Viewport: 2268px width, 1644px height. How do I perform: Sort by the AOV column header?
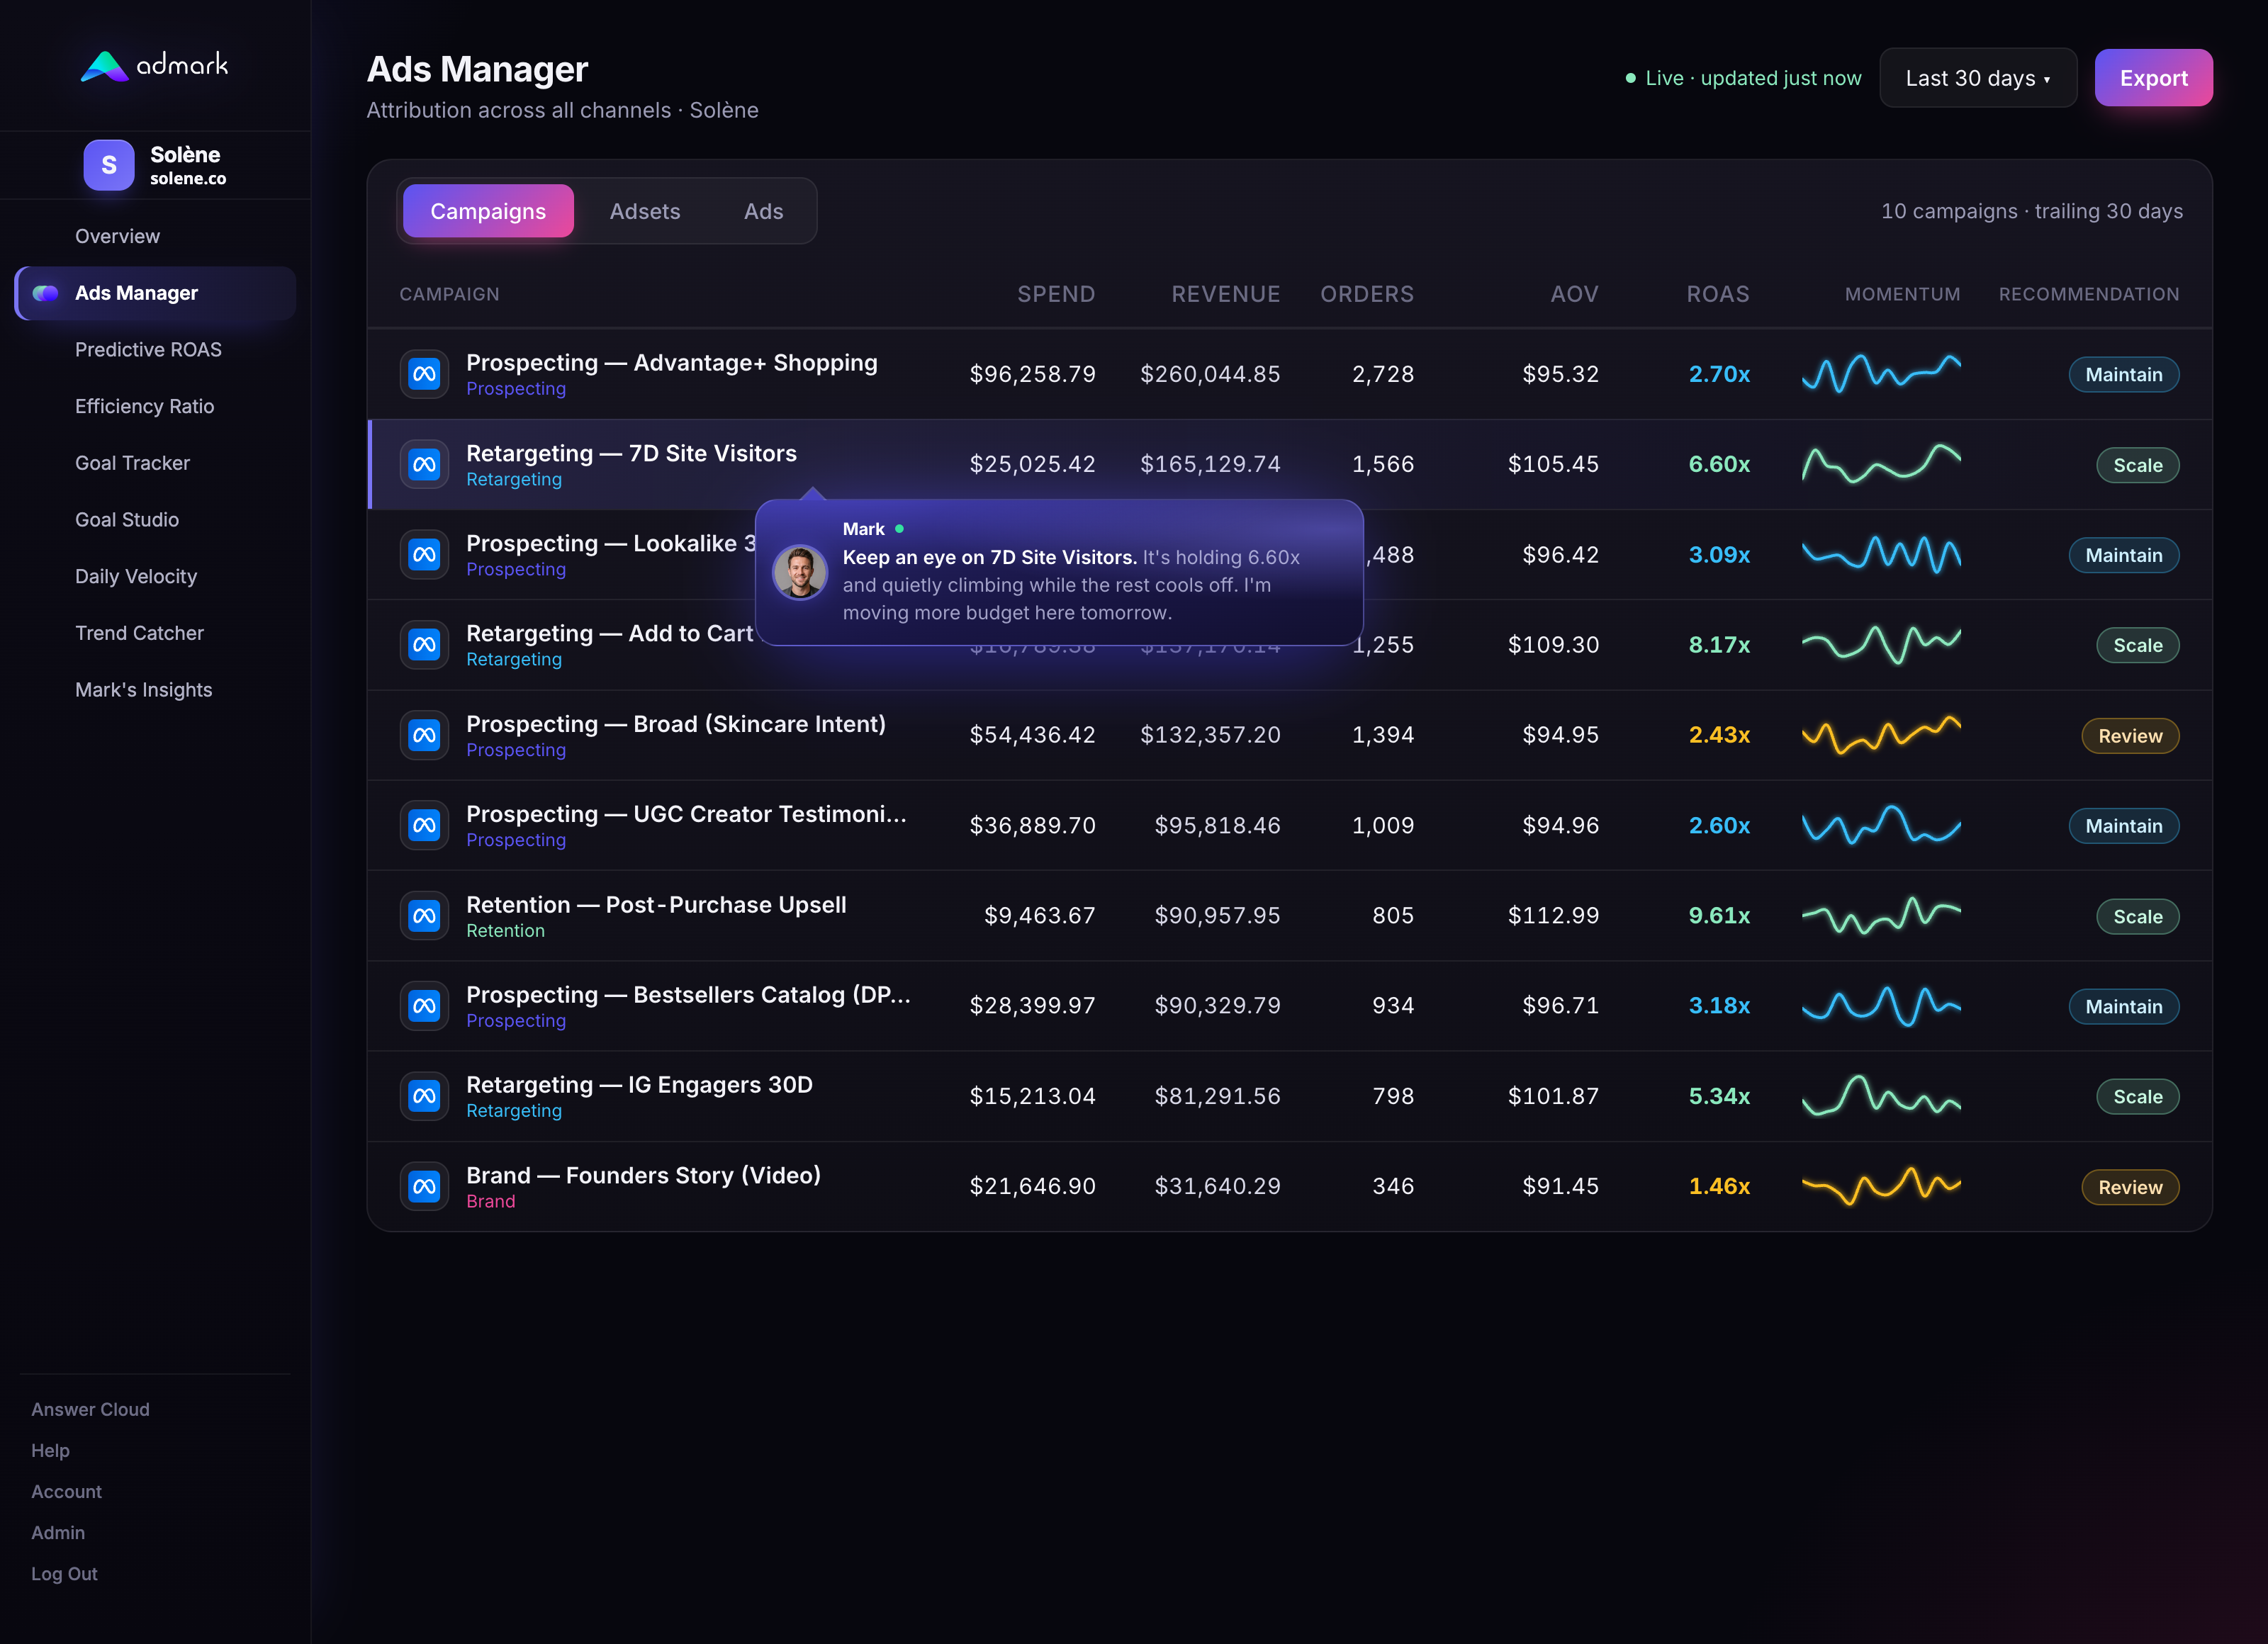click(1574, 294)
